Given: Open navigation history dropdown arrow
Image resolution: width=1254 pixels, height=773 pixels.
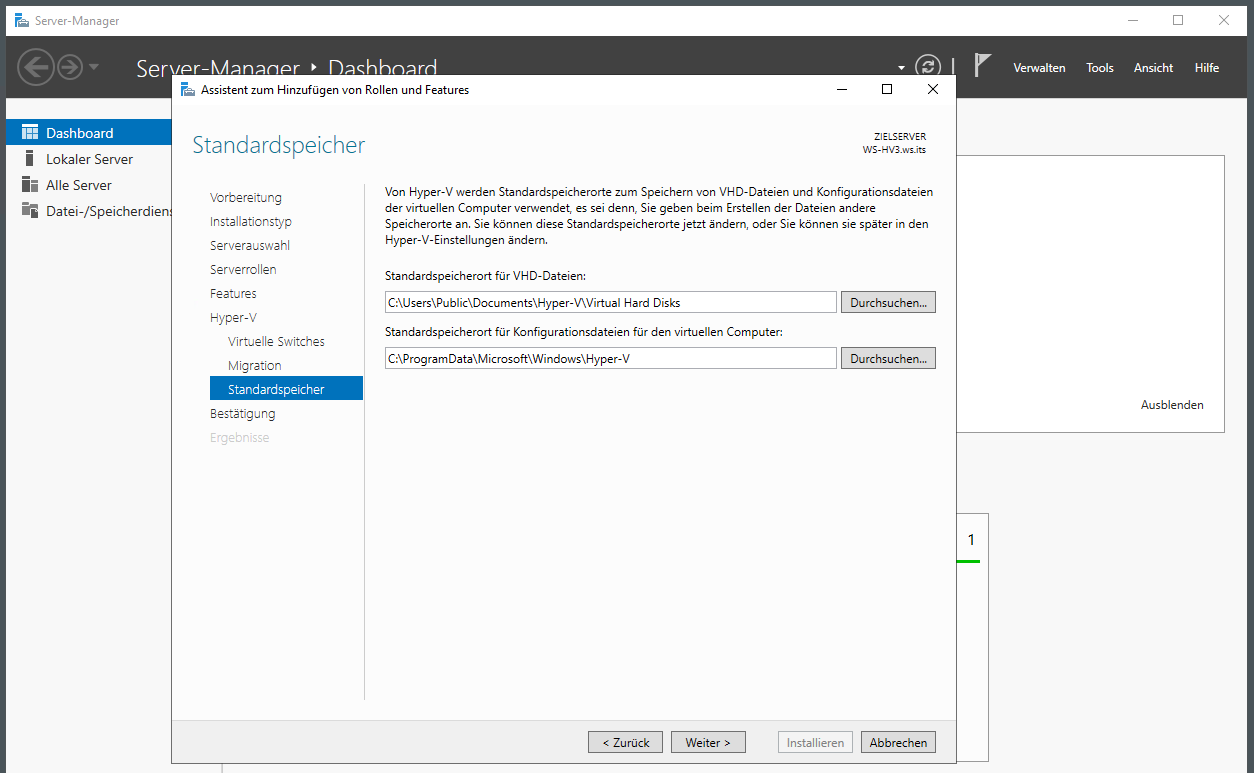Looking at the screenshot, I should [x=94, y=67].
